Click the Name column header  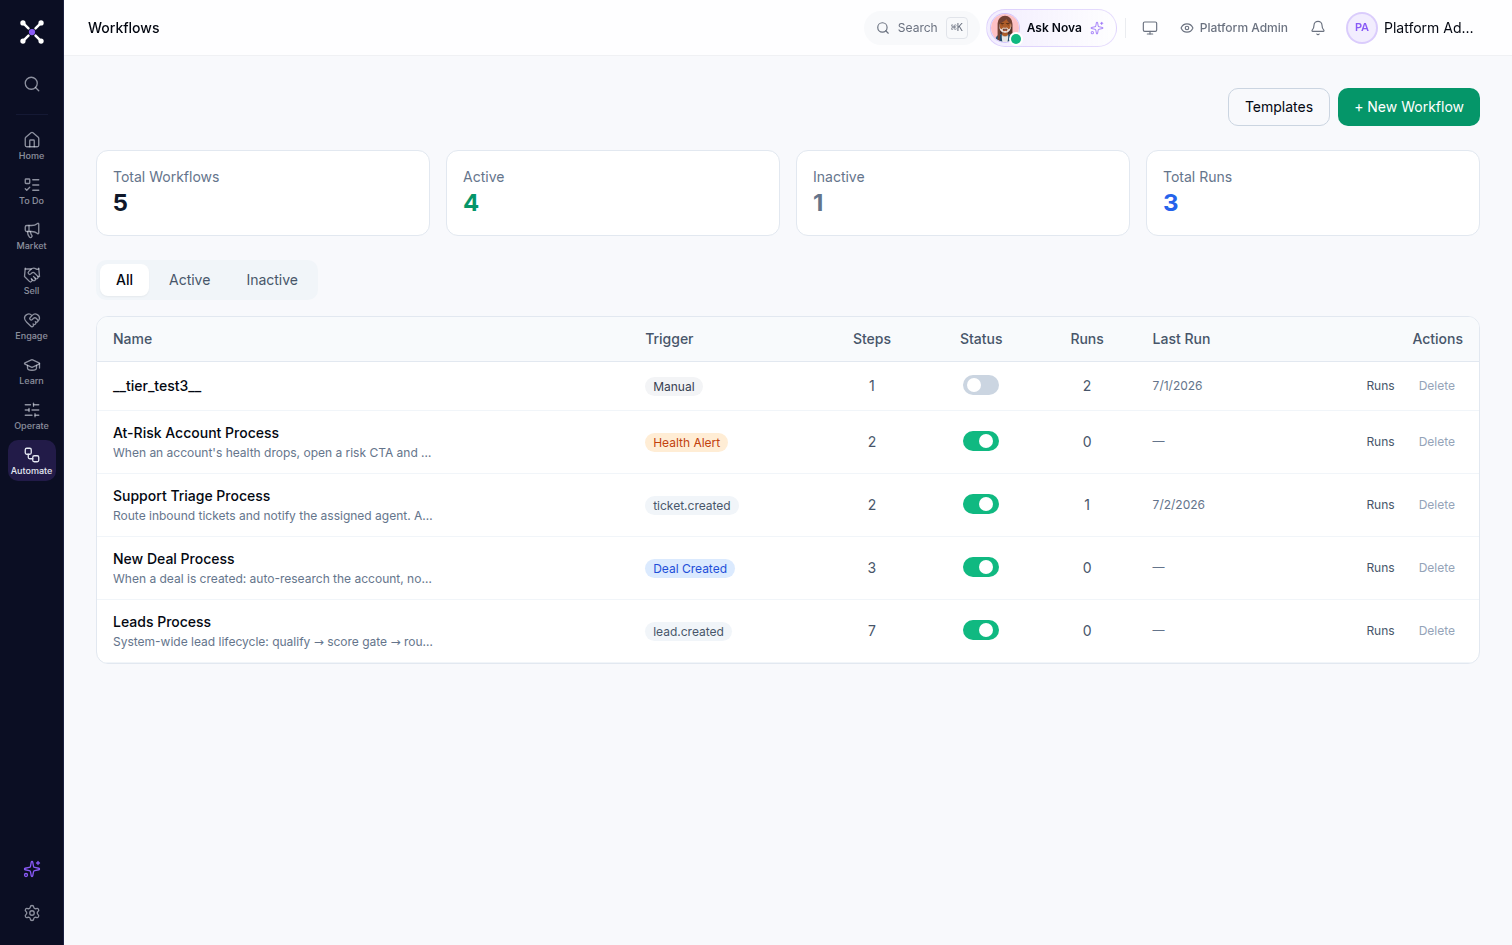[x=132, y=339]
